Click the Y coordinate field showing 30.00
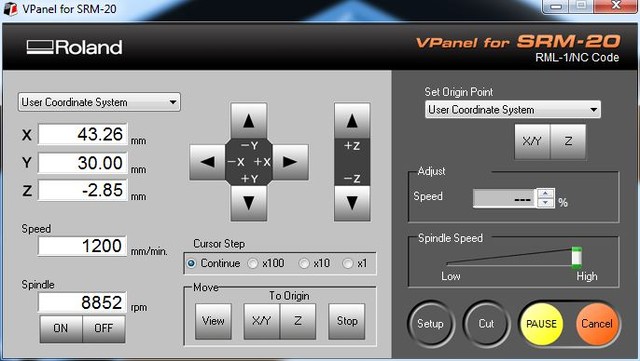This screenshot has height=361, width=640. [x=83, y=163]
